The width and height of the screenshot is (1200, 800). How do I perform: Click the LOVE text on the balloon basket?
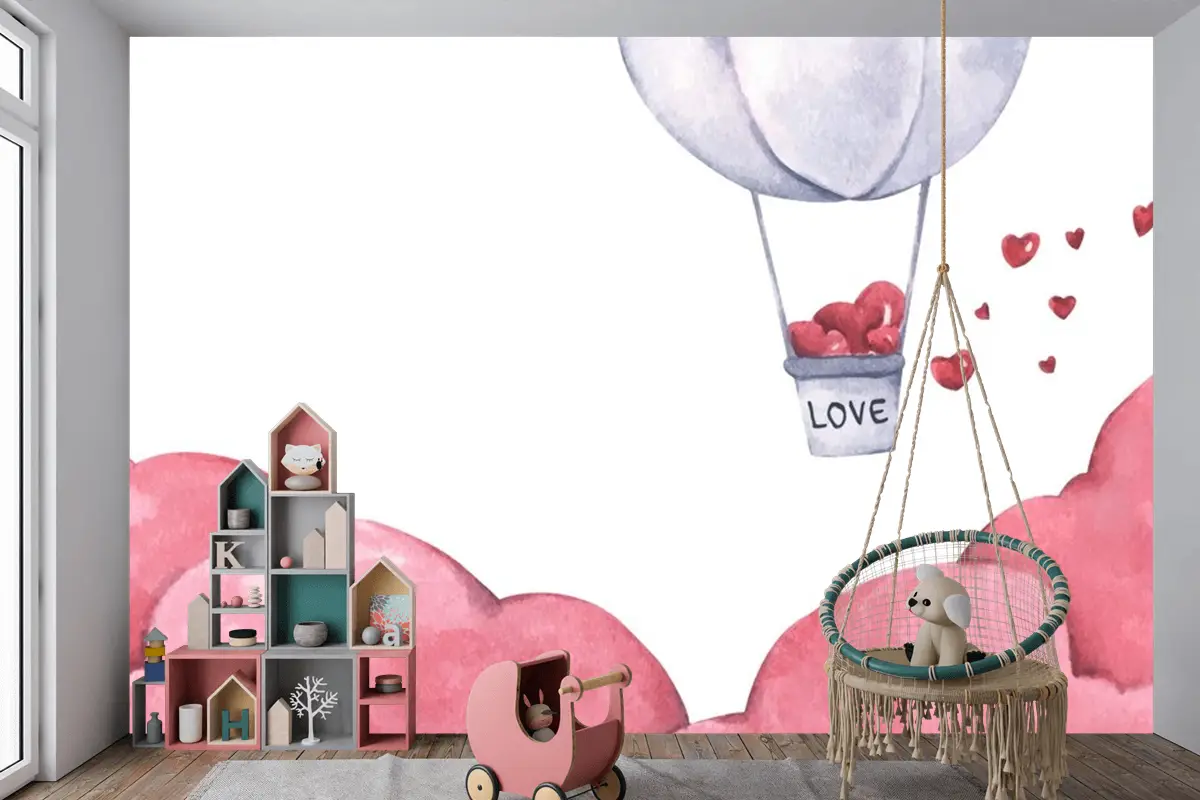tap(847, 412)
